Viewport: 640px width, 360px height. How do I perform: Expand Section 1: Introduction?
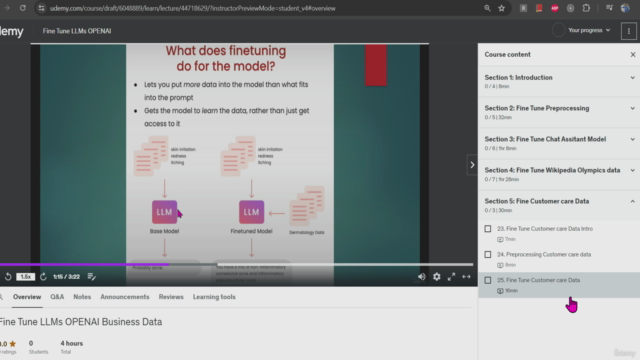559,81
